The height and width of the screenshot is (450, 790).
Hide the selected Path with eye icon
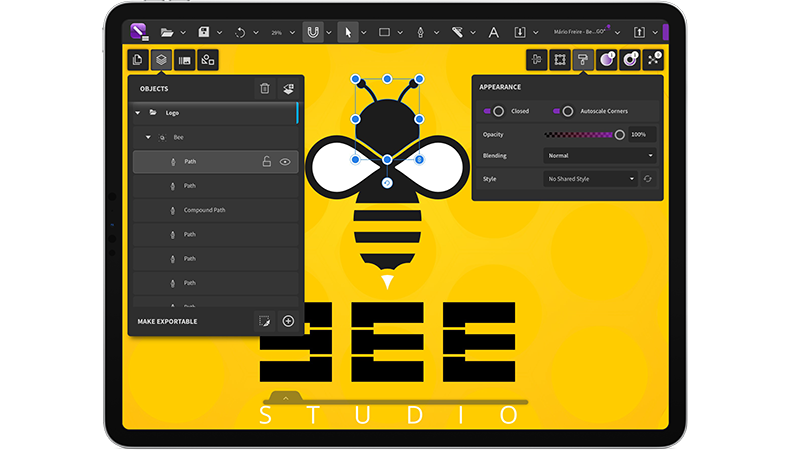[285, 162]
